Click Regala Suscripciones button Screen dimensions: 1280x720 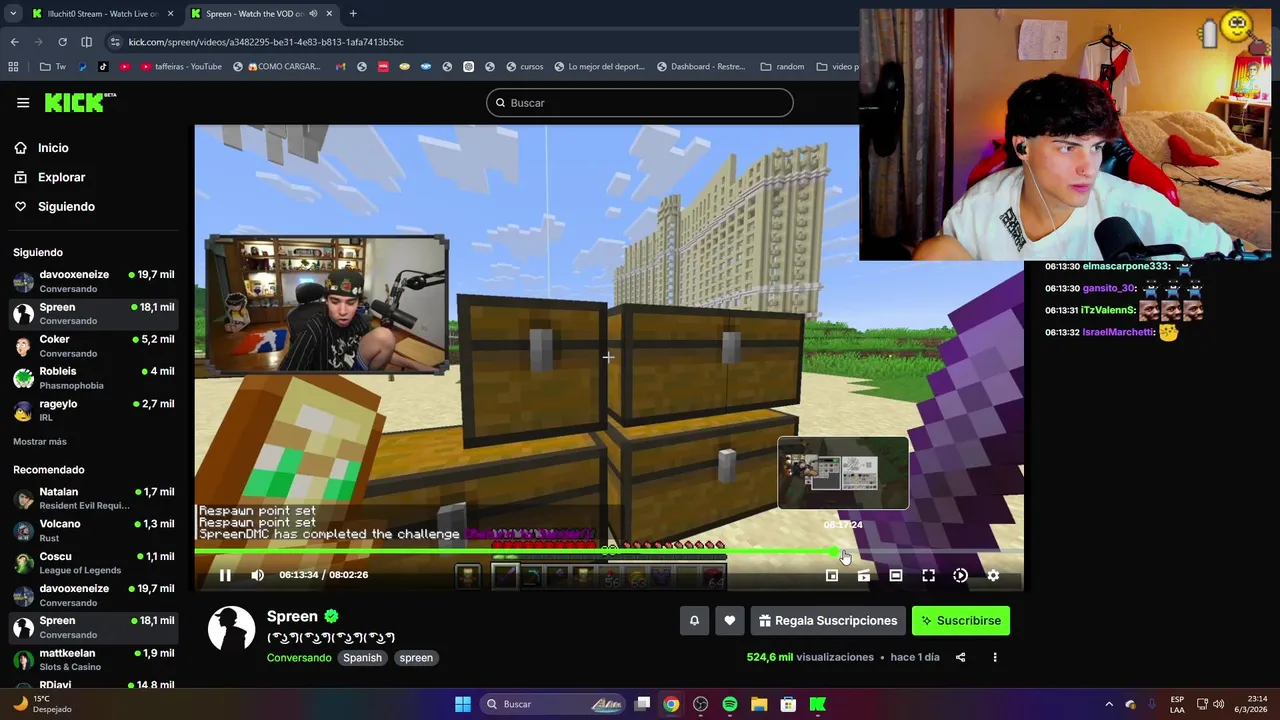[827, 621]
